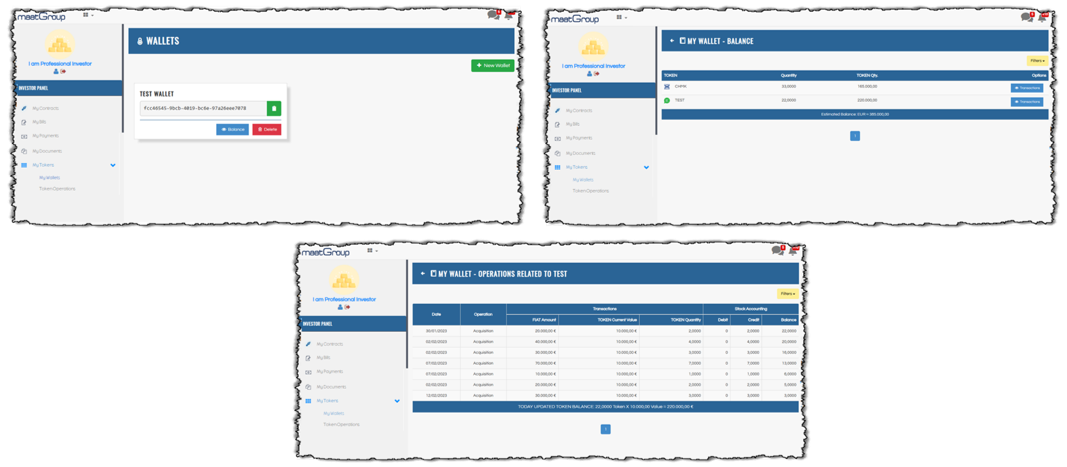Open notifications bell on Balance screen
Image resolution: width=1067 pixels, height=467 pixels.
click(x=1041, y=17)
